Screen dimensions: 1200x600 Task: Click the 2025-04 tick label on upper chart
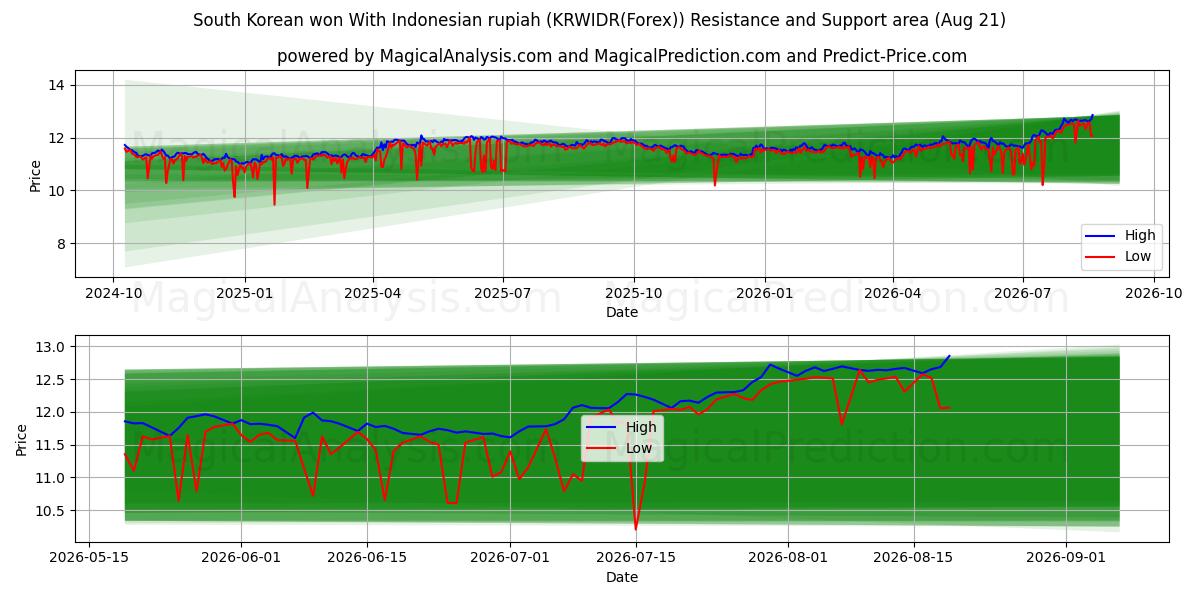[373, 294]
